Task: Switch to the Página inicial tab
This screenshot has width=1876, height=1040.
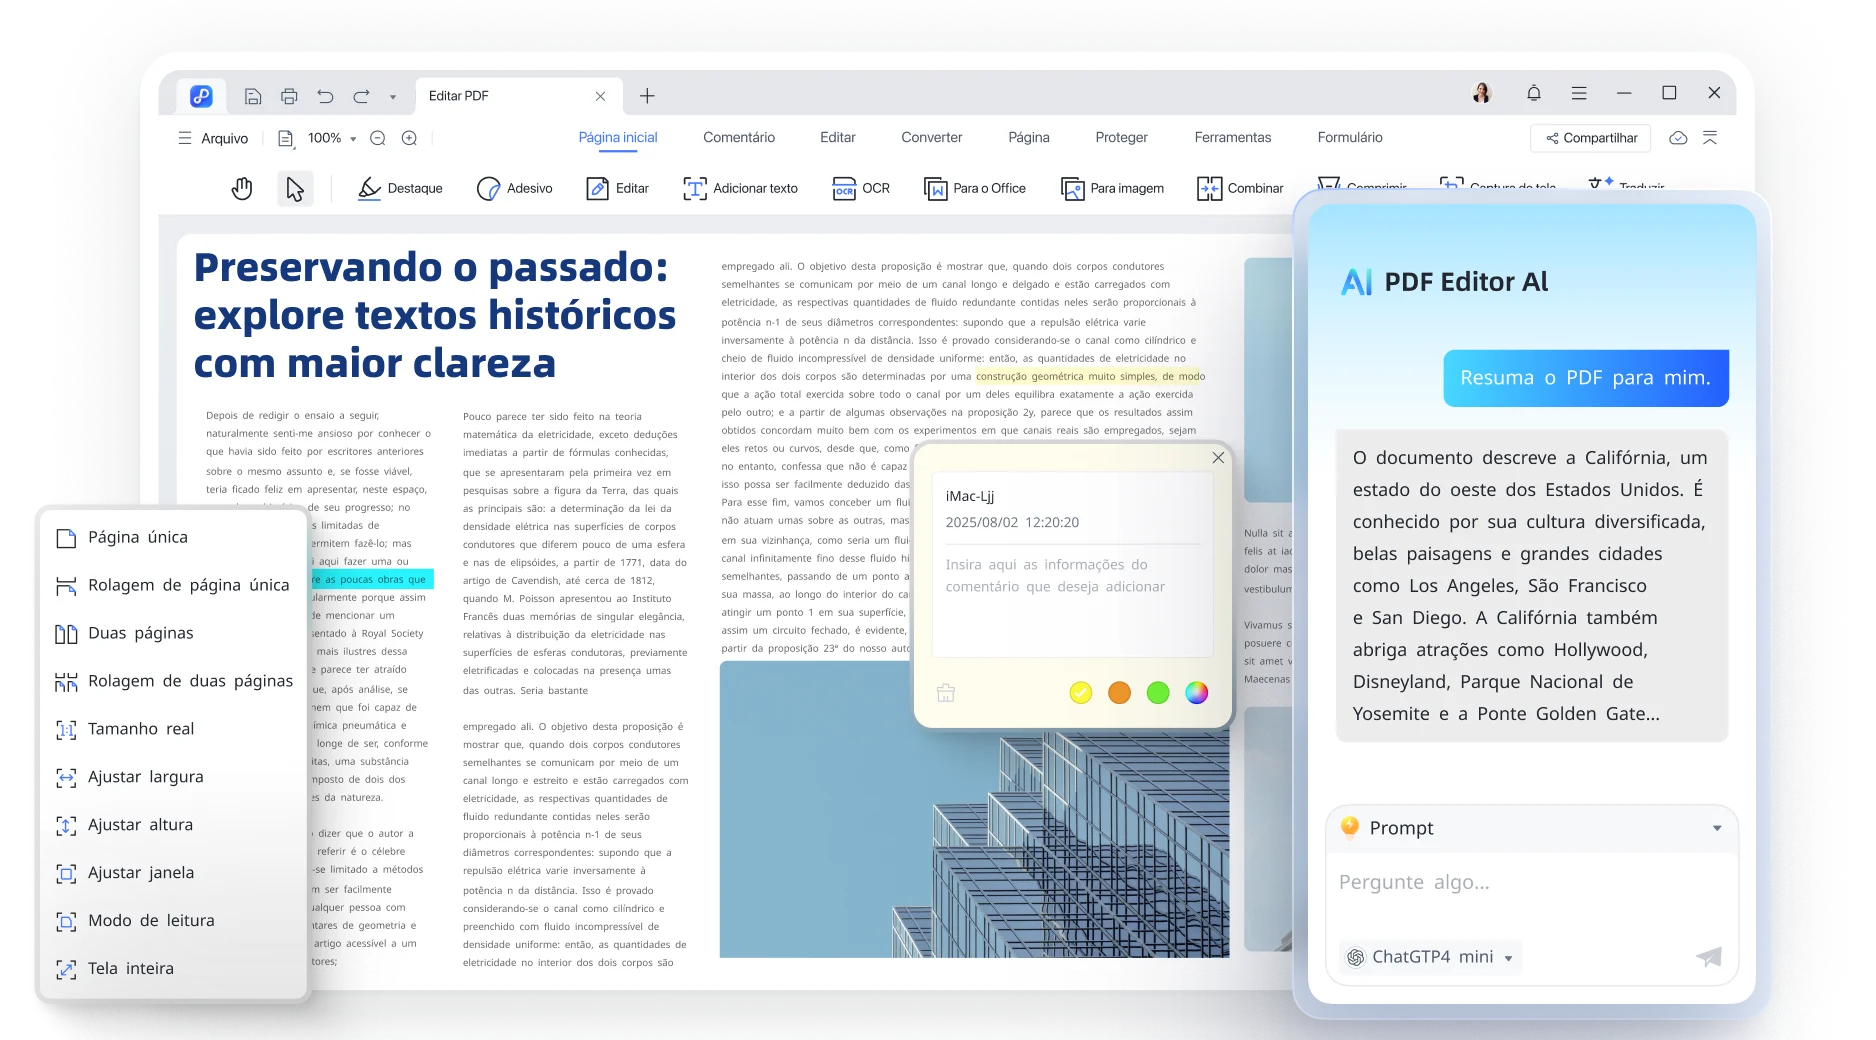Action: click(x=618, y=137)
